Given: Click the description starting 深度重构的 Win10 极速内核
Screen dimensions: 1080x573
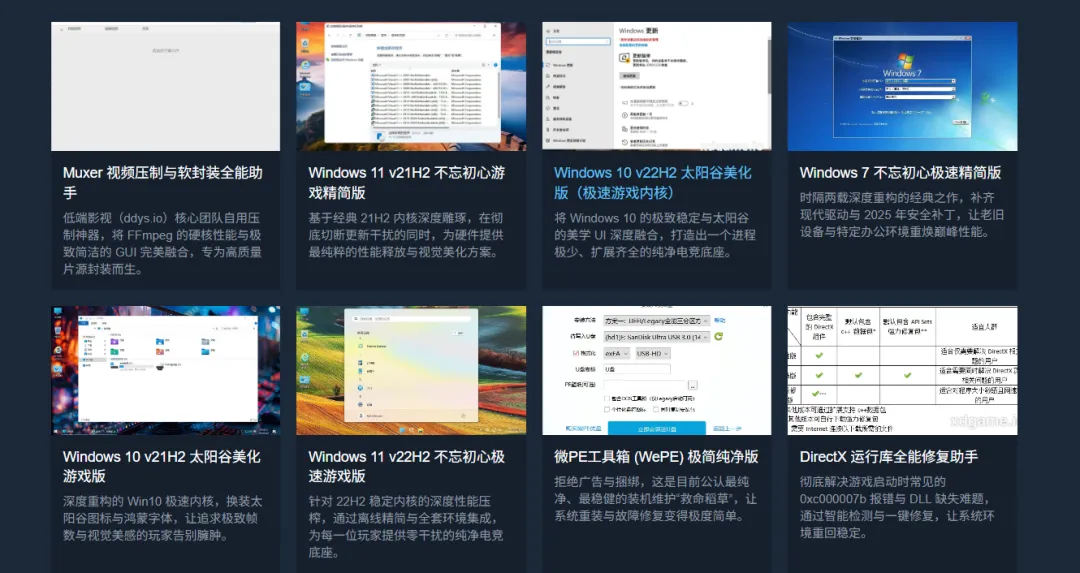Looking at the screenshot, I should tap(163, 518).
